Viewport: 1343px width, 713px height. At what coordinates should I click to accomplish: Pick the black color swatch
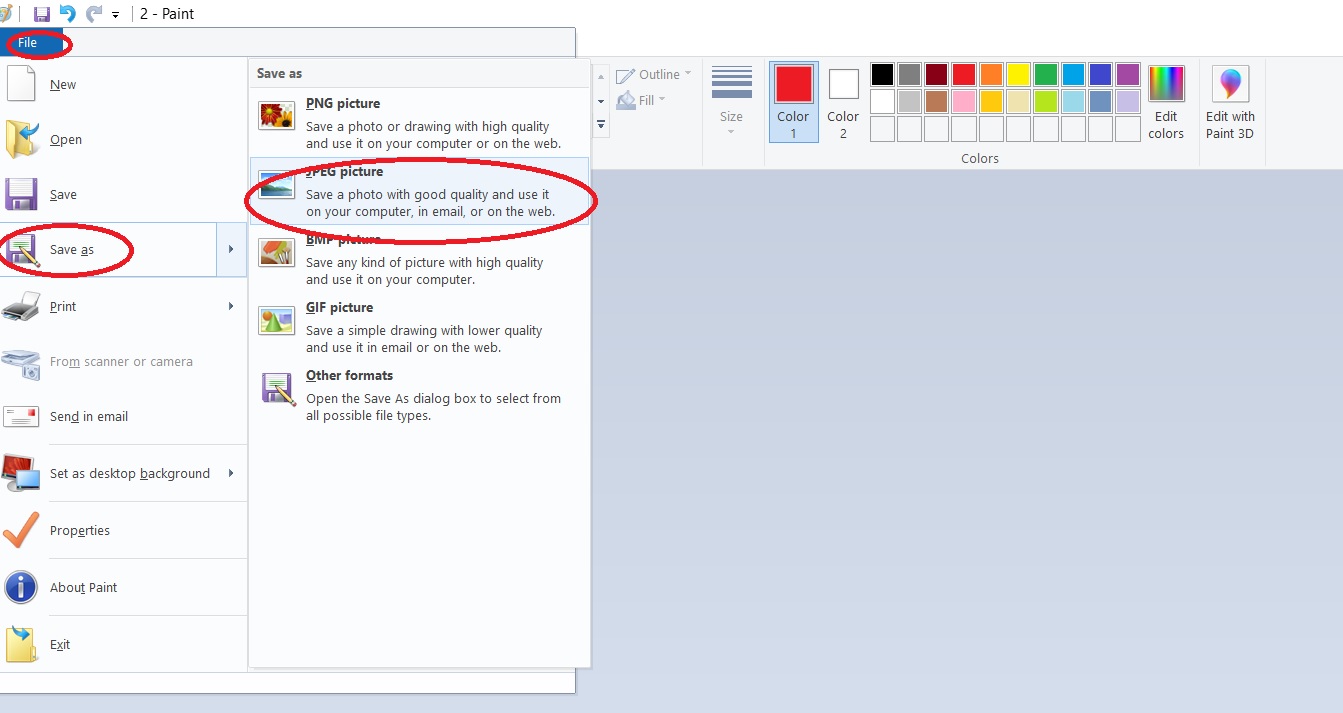pos(882,75)
